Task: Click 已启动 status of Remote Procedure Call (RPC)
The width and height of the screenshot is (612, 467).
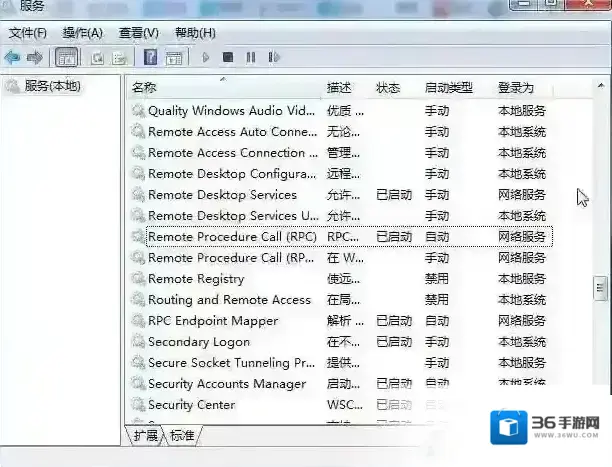Action: pyautogui.click(x=394, y=237)
